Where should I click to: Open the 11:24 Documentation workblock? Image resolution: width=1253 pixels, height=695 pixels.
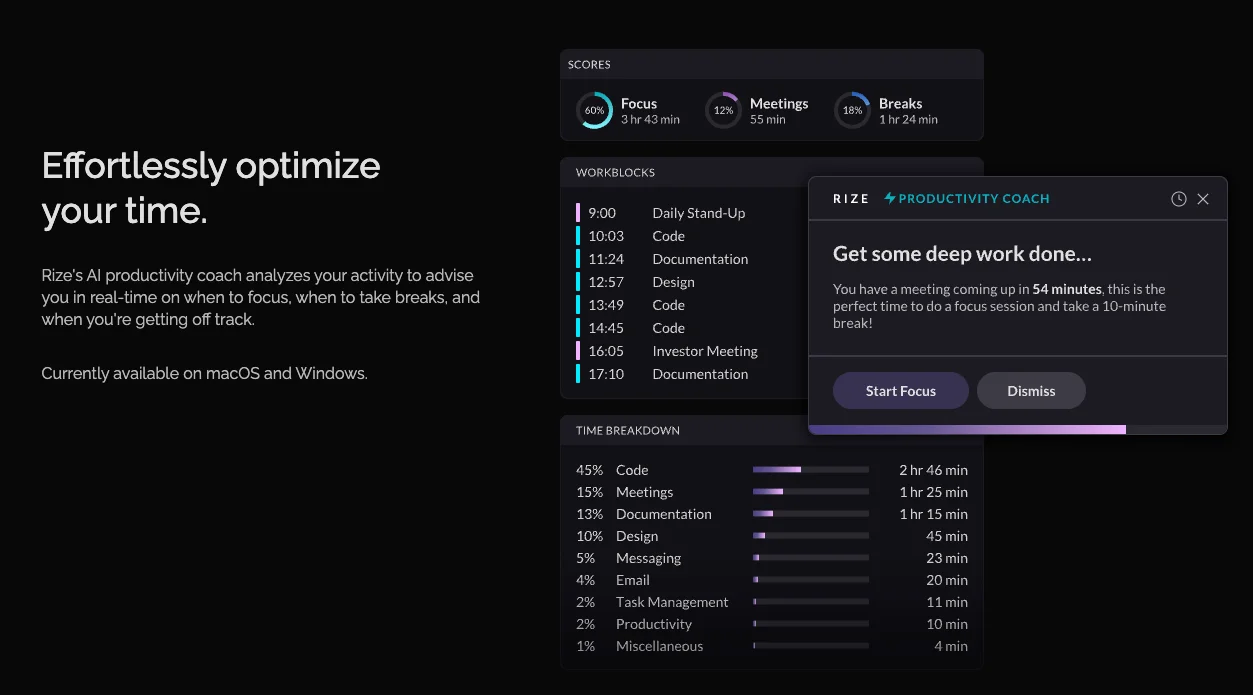[699, 258]
